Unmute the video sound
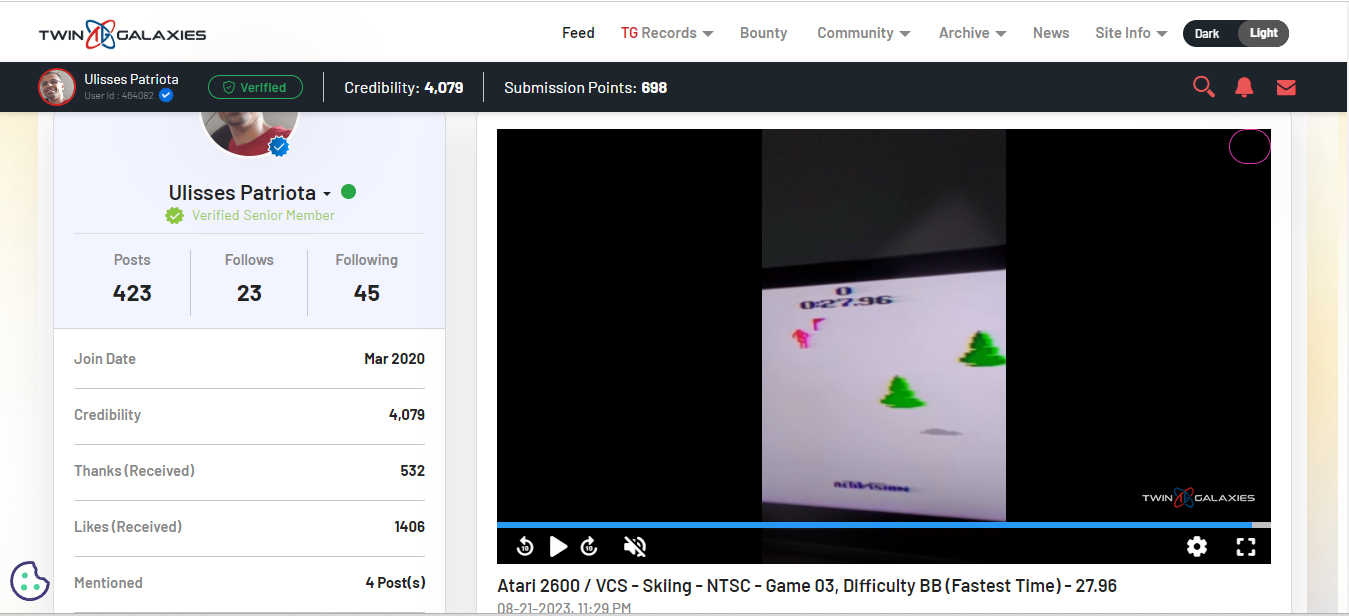The width and height of the screenshot is (1349, 616). (635, 546)
